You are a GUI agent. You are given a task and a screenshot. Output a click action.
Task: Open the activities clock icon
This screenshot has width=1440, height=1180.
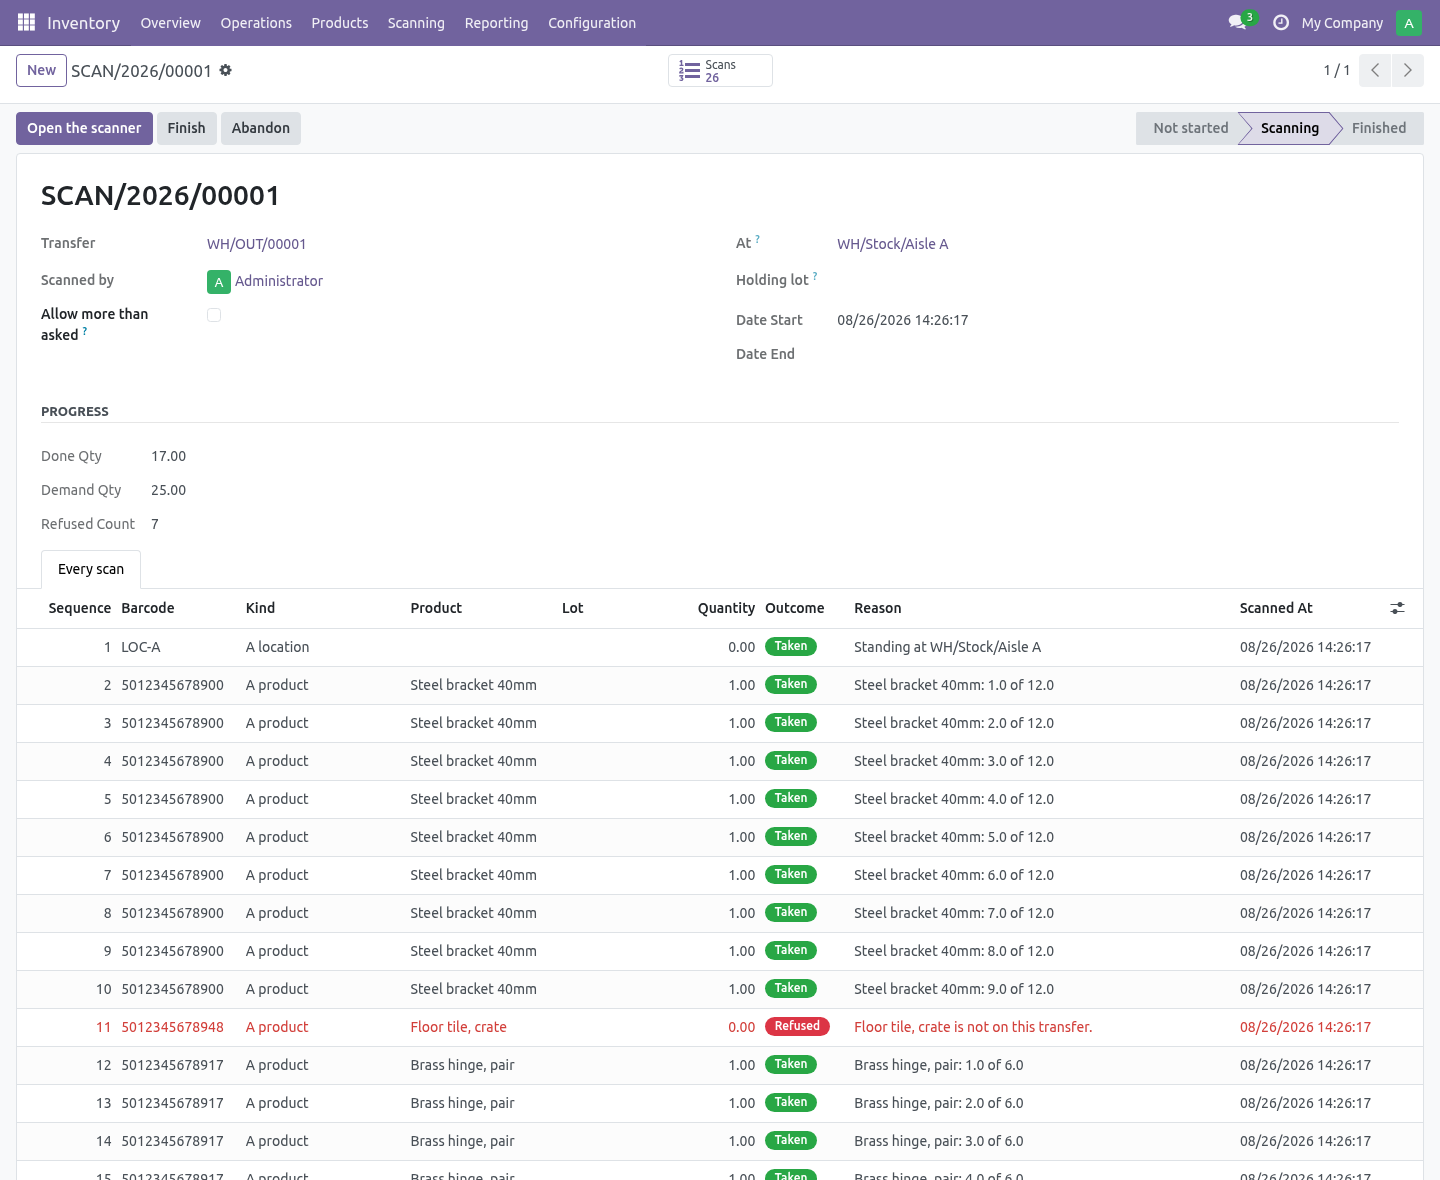point(1281,22)
